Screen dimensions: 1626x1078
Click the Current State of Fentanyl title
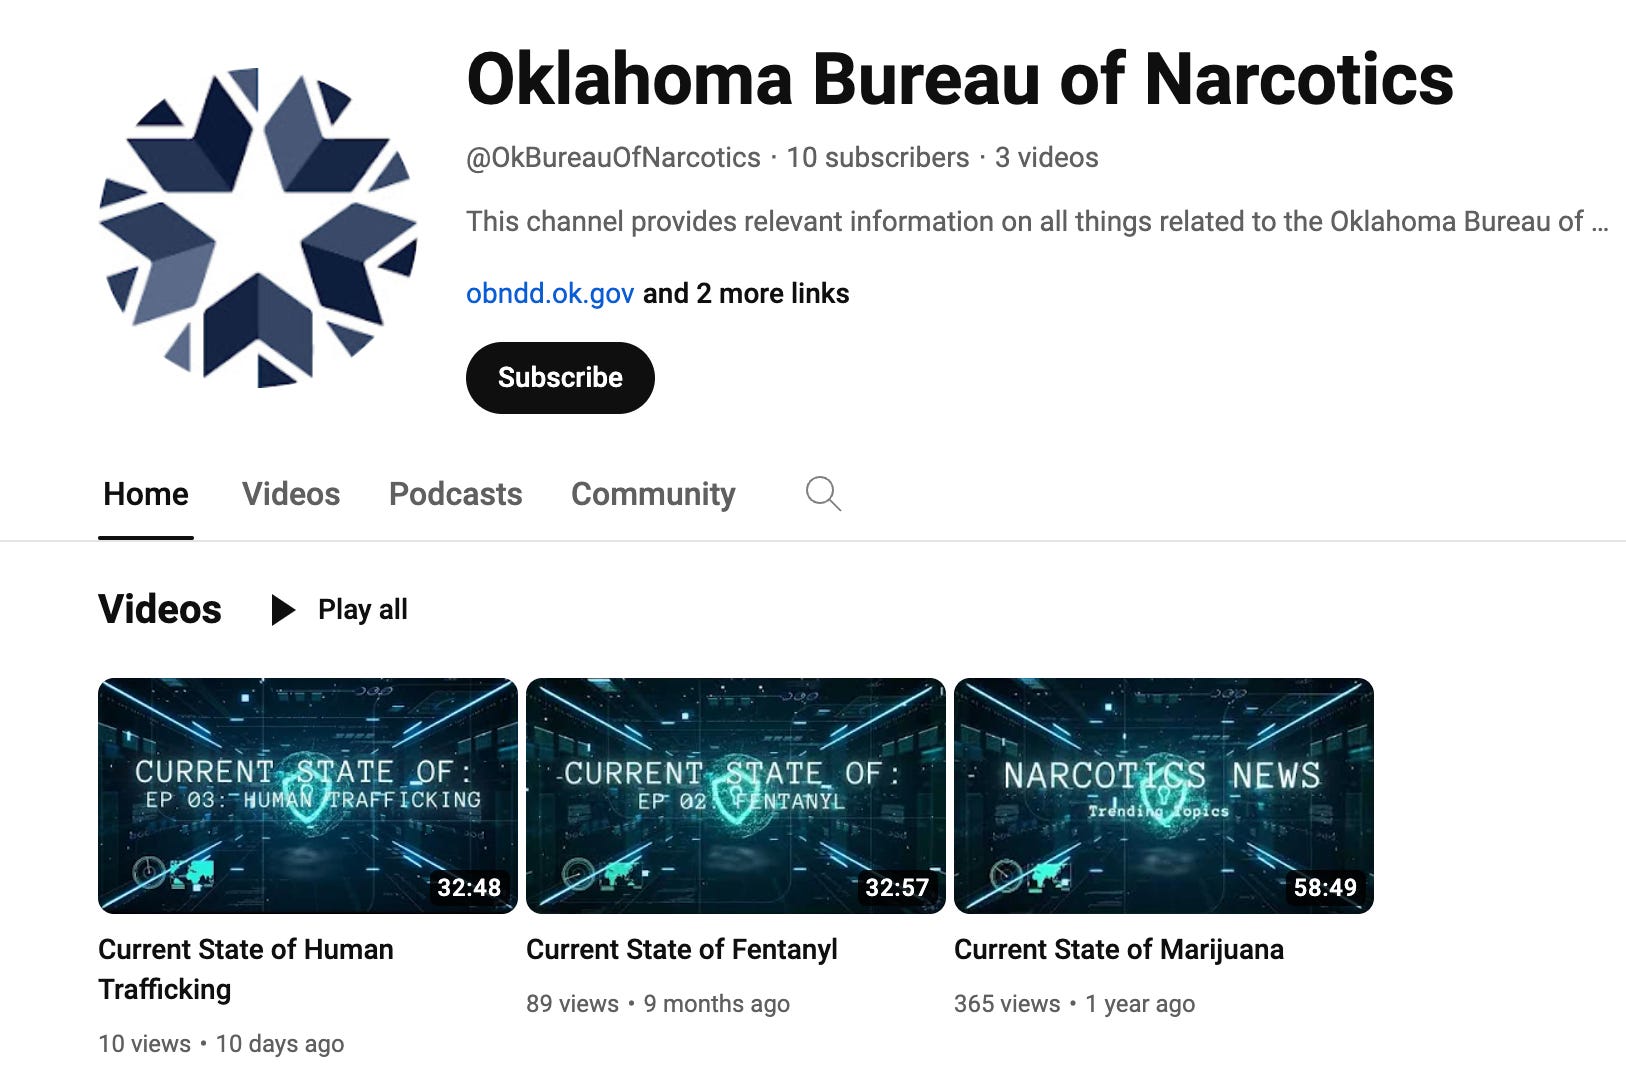(x=682, y=949)
